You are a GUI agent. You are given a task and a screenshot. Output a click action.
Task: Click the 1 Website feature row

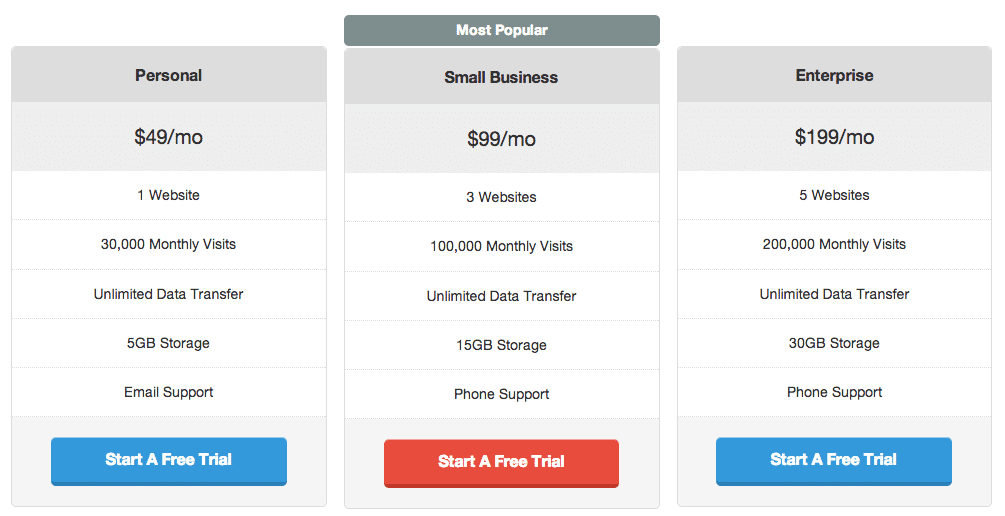pyautogui.click(x=168, y=195)
